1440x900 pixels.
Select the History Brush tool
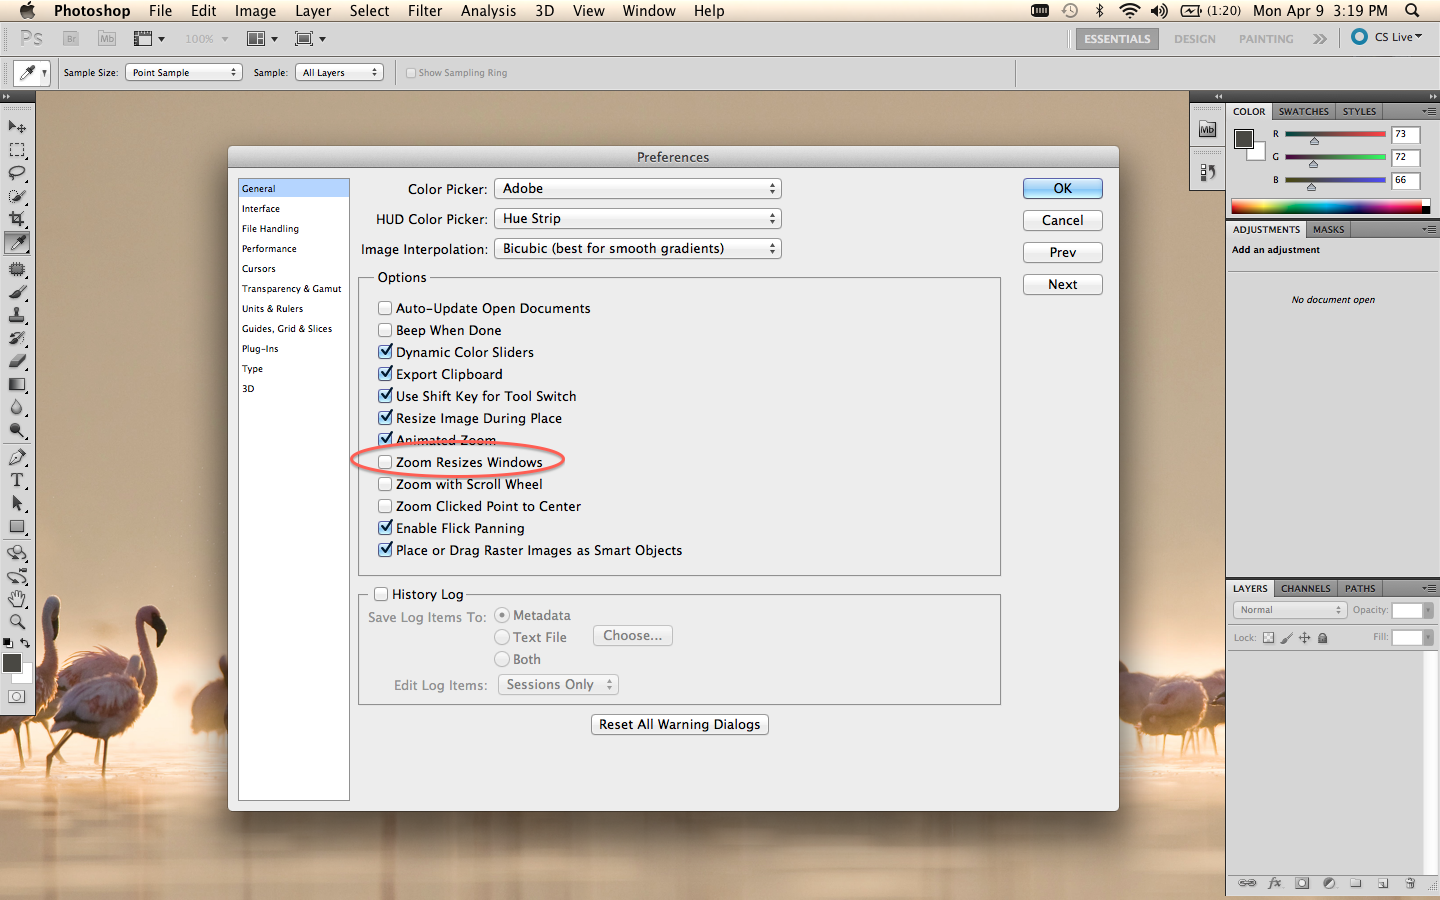[17, 338]
